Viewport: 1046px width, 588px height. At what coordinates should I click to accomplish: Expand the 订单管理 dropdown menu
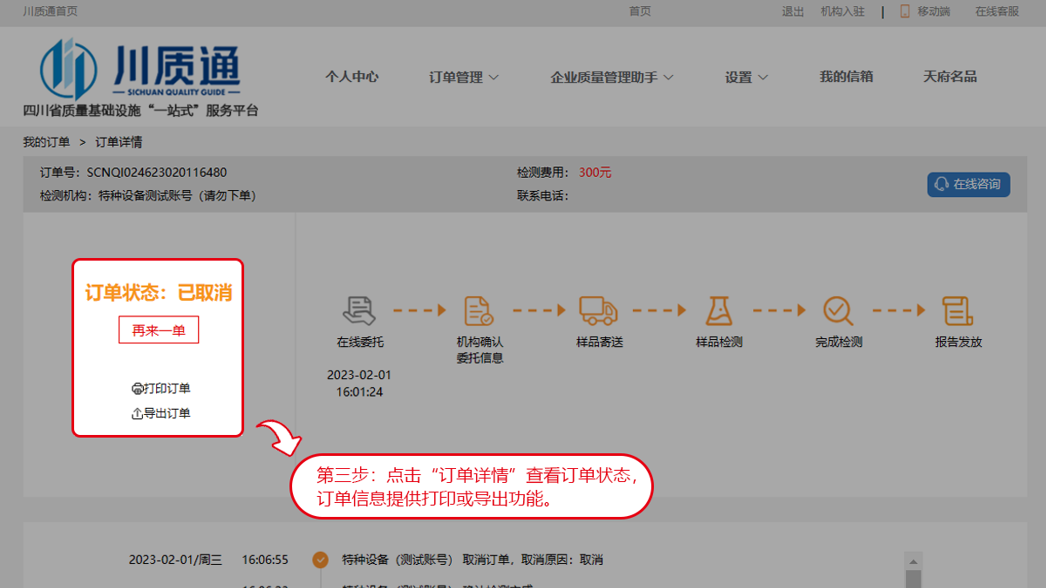[x=464, y=77]
